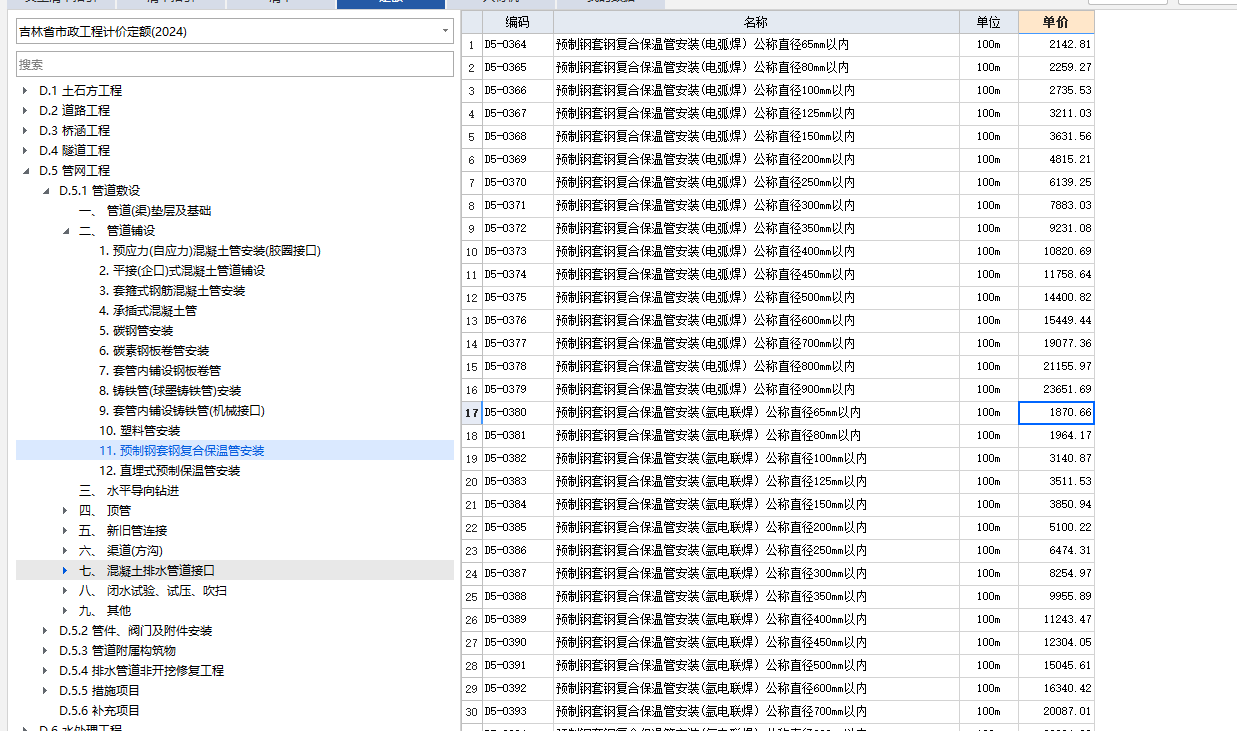Select row header number 17

(471, 413)
